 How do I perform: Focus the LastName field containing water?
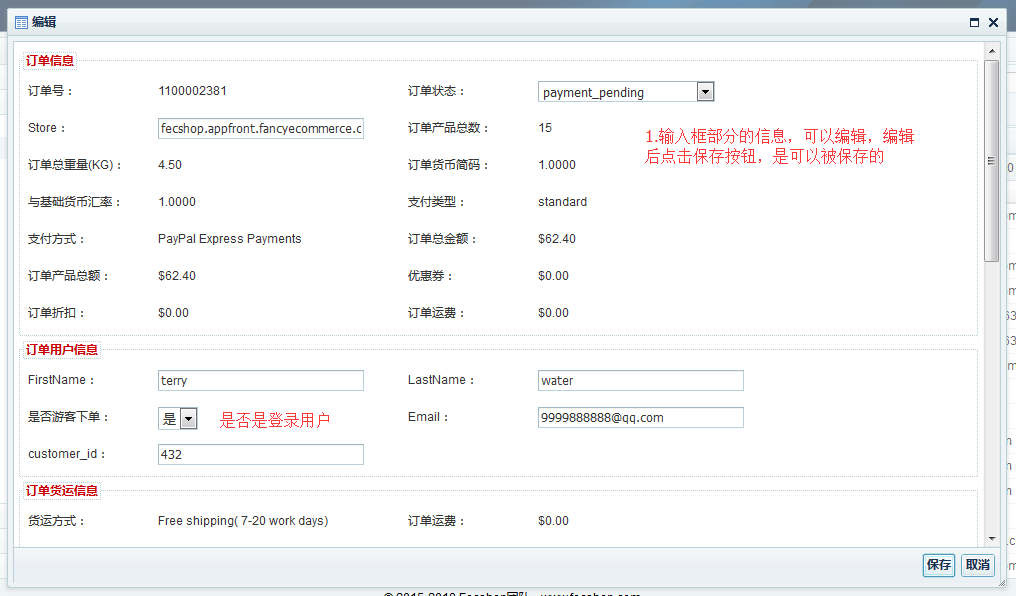pos(640,380)
